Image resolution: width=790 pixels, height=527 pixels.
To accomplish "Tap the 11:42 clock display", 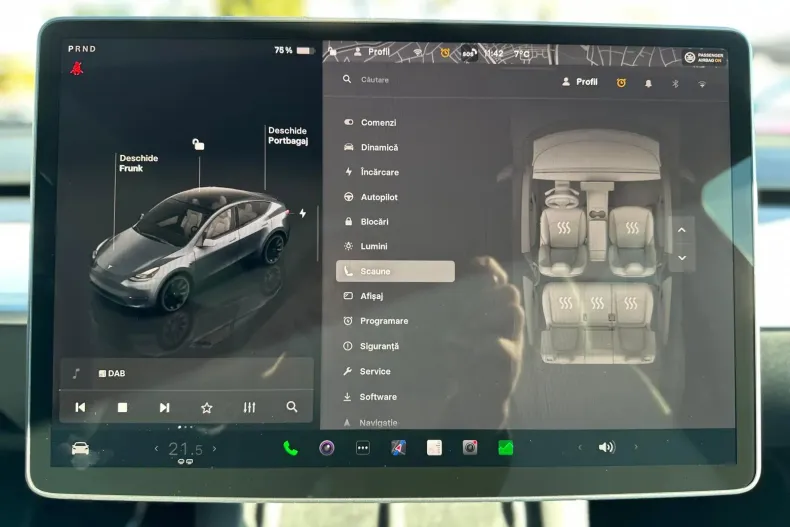I will pos(494,53).
